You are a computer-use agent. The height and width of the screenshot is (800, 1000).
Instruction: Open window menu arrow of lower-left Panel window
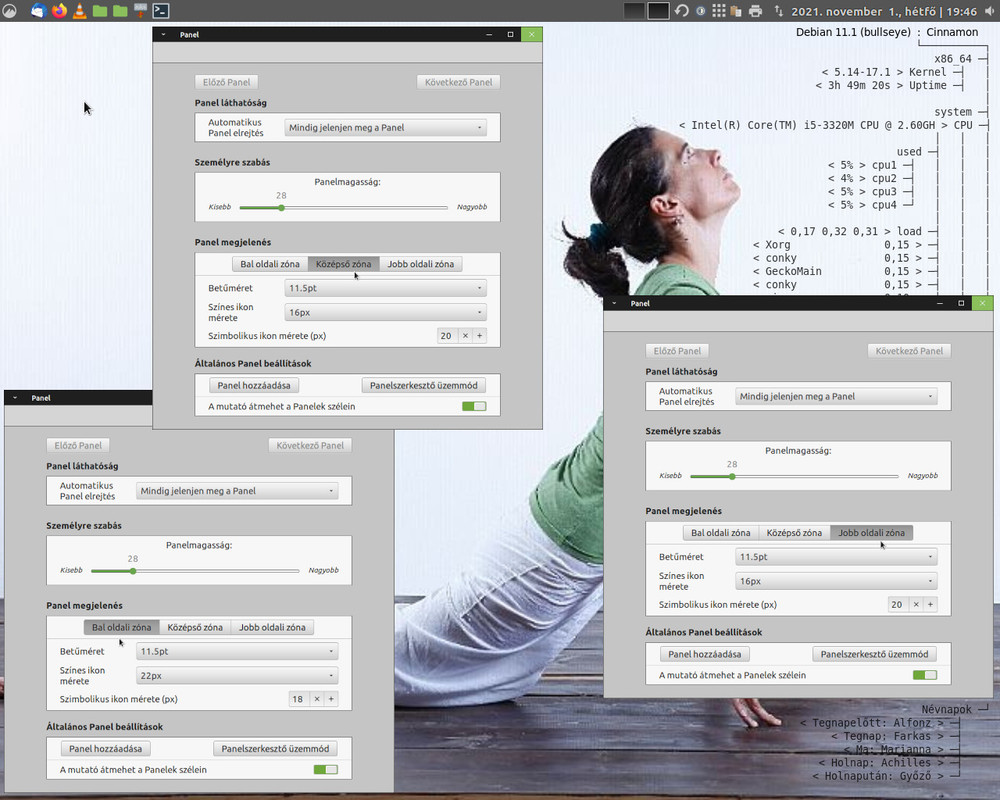15,397
